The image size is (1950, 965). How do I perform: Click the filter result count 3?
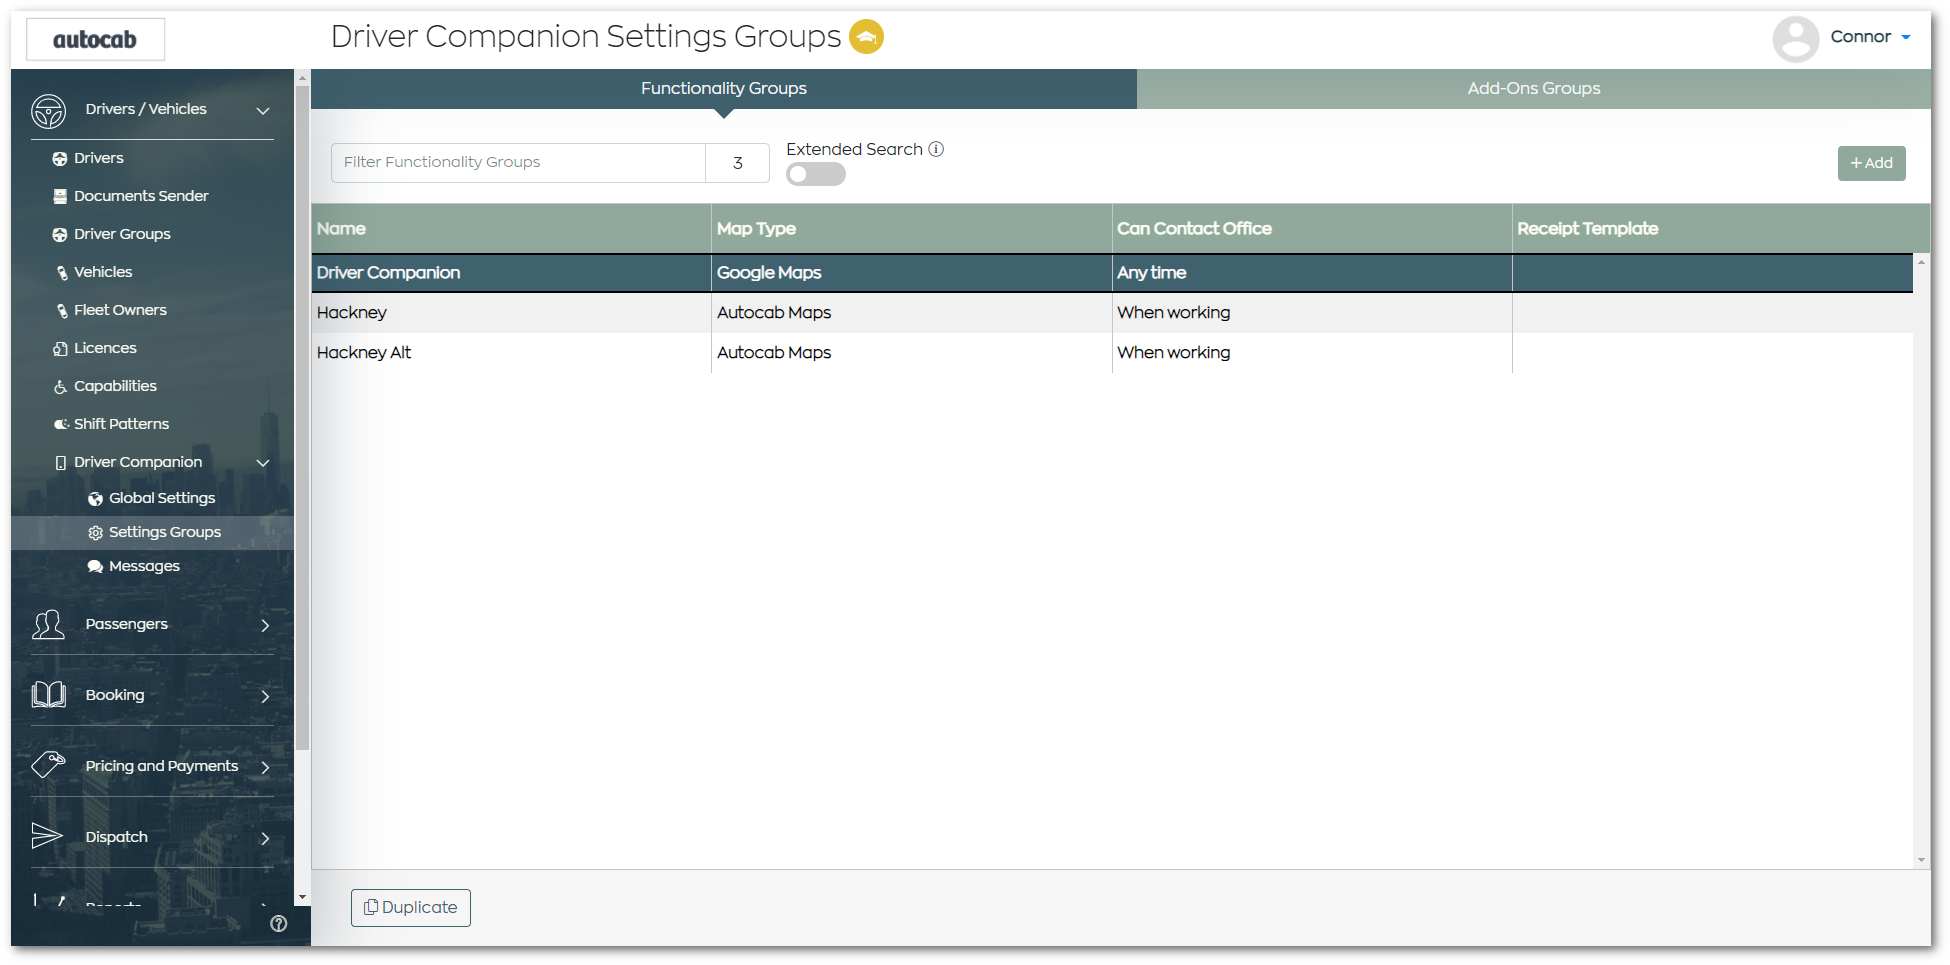coord(738,163)
